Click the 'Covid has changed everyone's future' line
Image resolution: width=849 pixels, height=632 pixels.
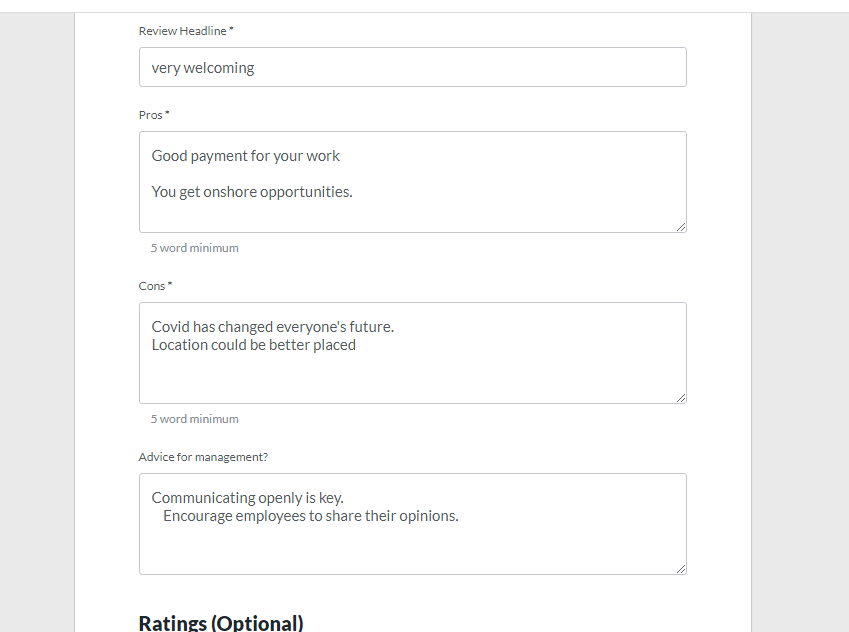(x=273, y=327)
